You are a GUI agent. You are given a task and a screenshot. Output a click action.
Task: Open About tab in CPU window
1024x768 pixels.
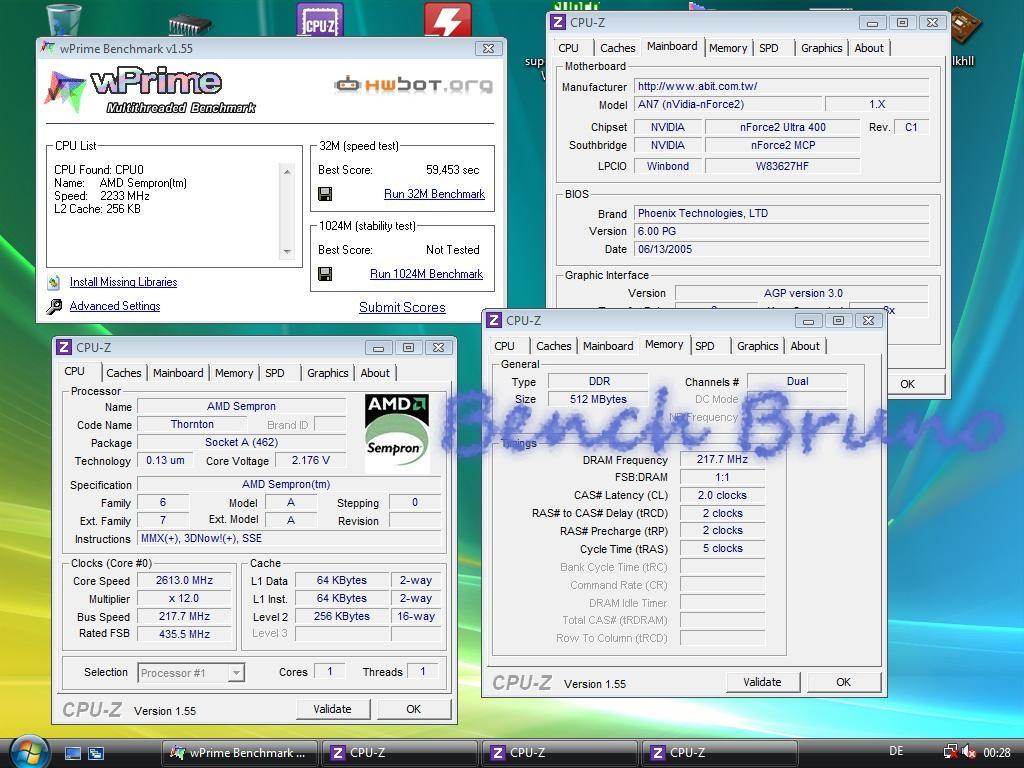pos(375,373)
